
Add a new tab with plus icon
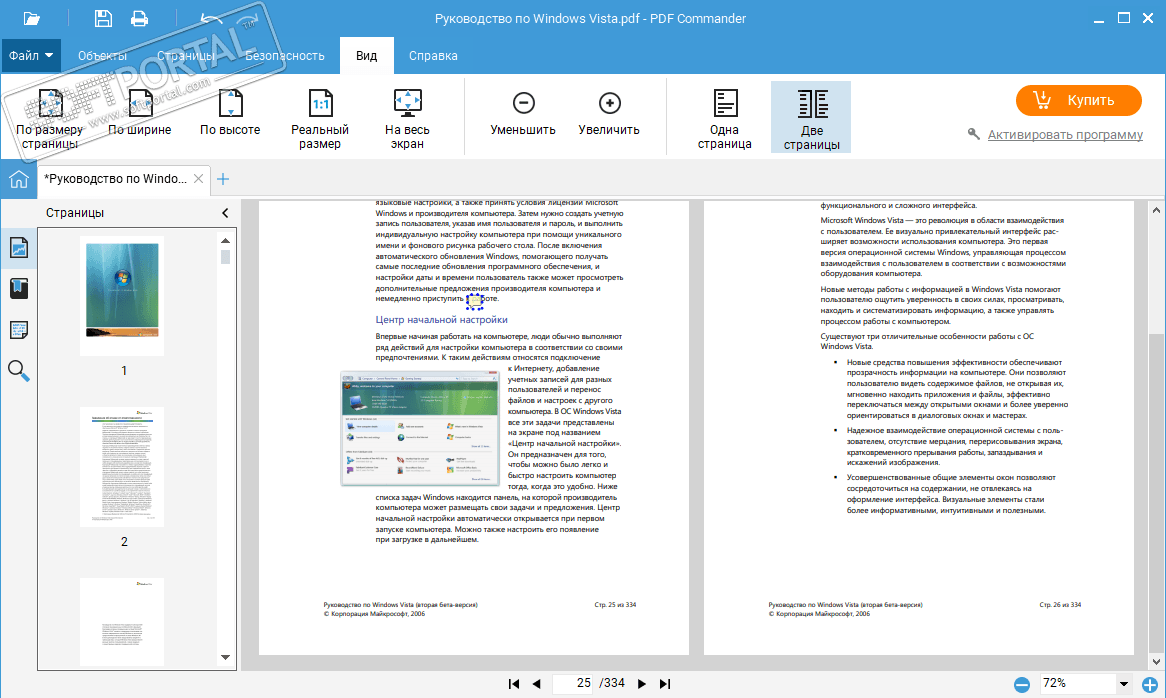click(x=223, y=179)
